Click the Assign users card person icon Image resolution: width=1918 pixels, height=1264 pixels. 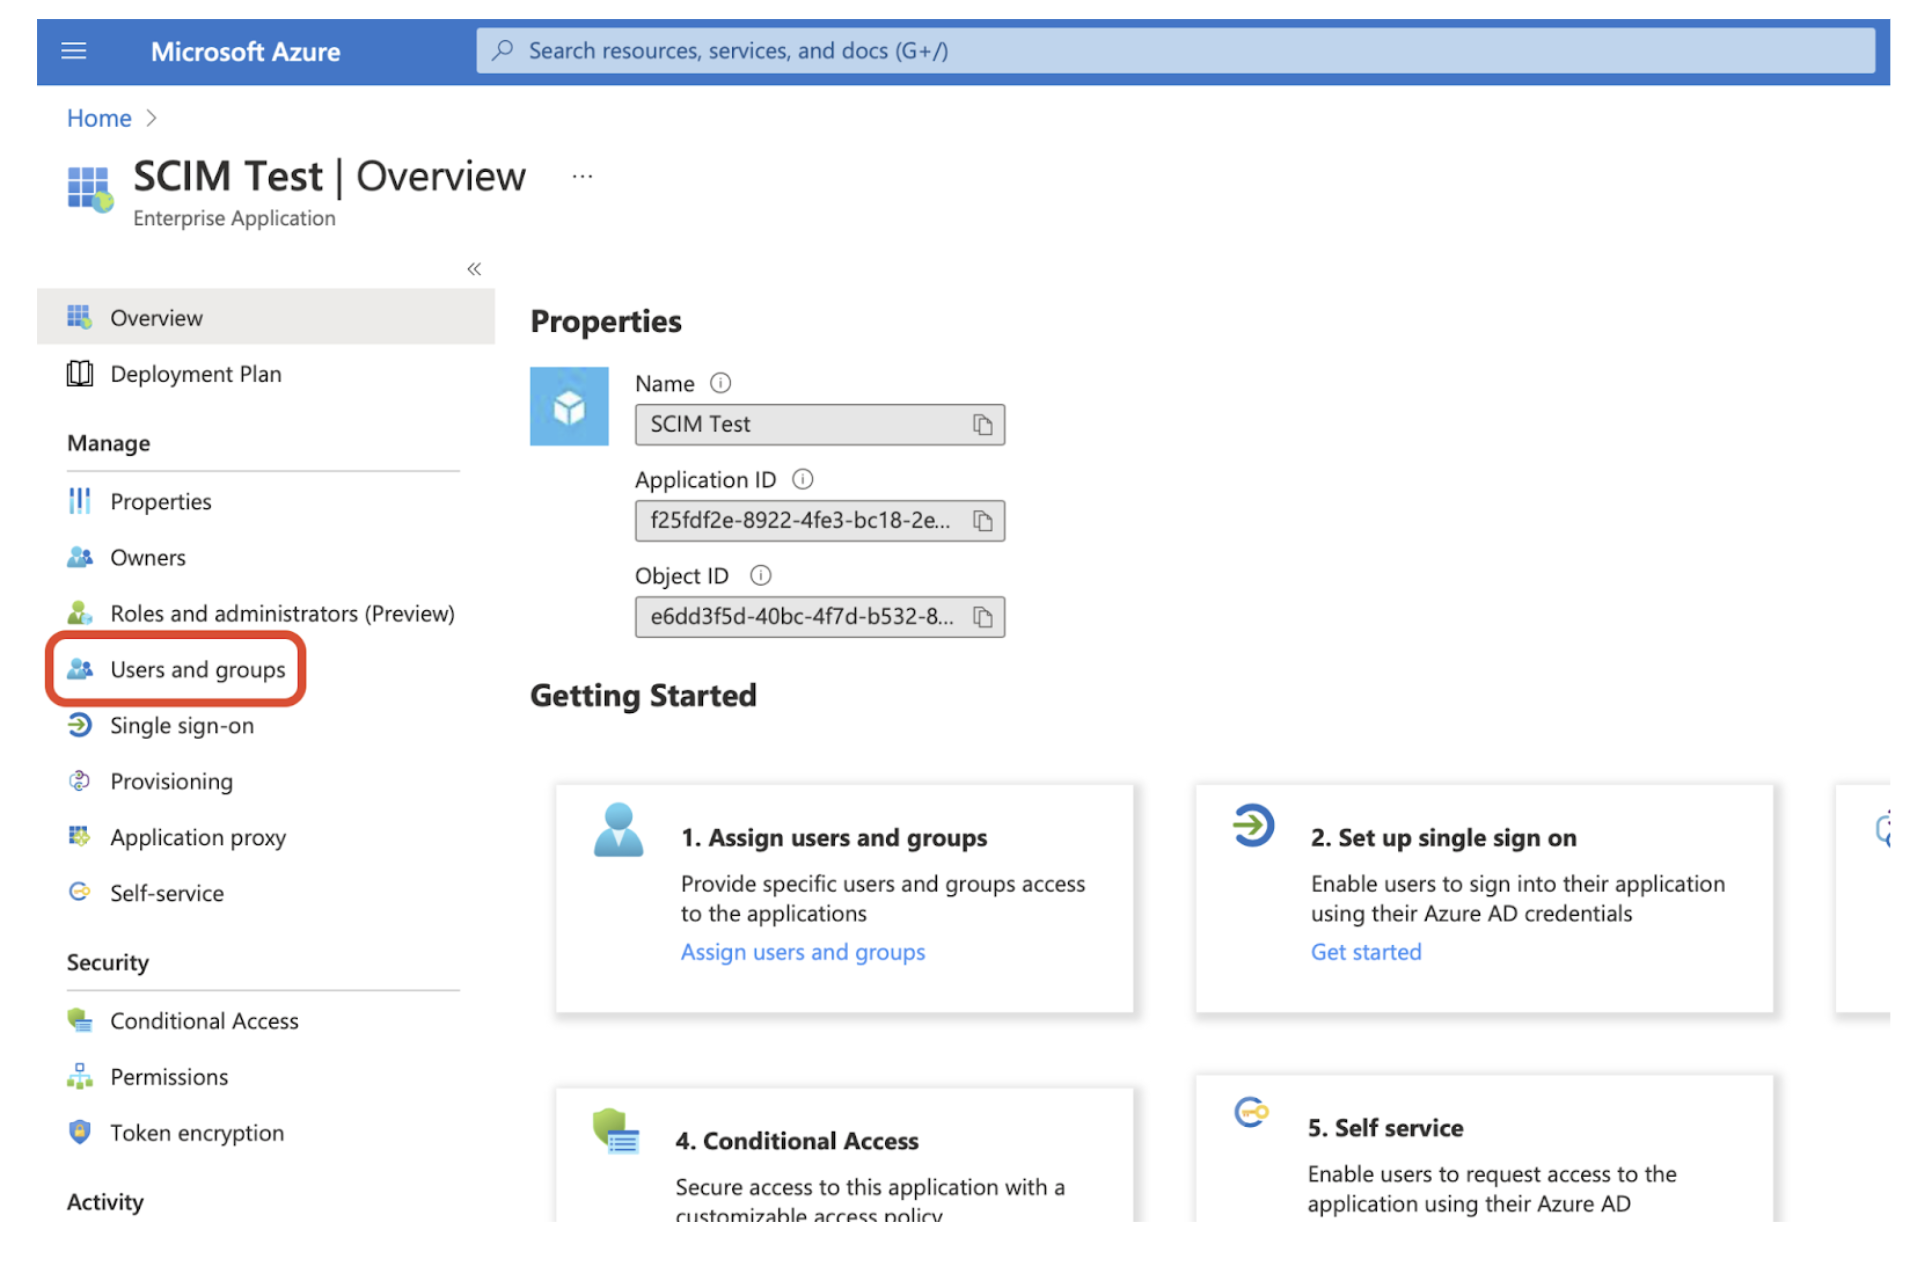point(618,830)
